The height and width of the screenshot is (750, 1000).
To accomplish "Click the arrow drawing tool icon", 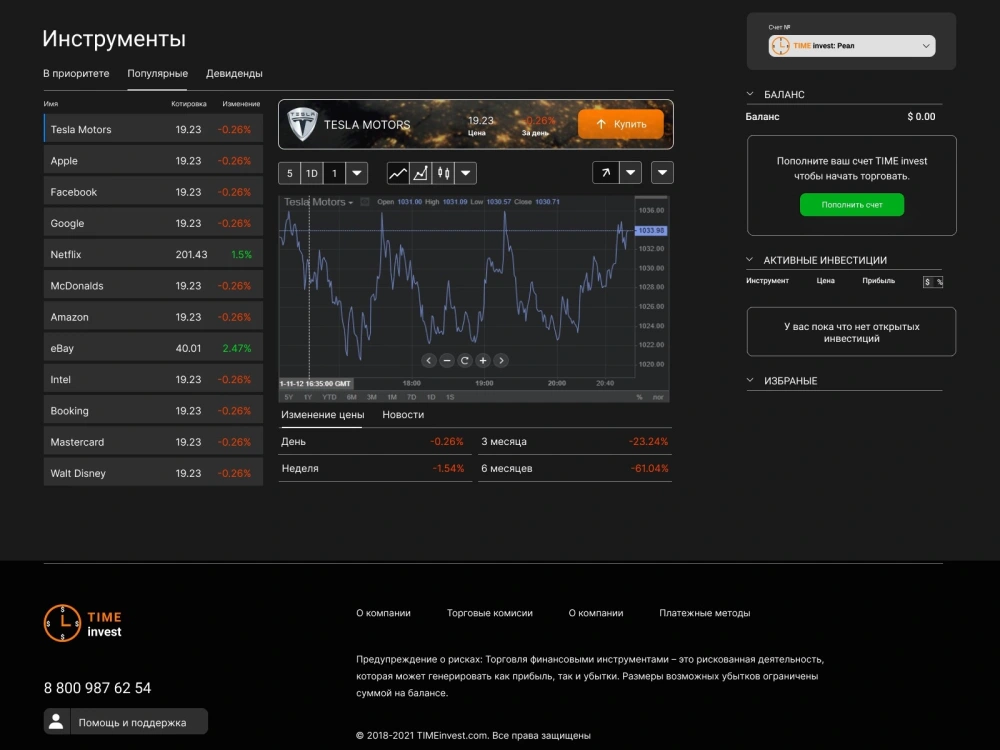I will pyautogui.click(x=605, y=172).
